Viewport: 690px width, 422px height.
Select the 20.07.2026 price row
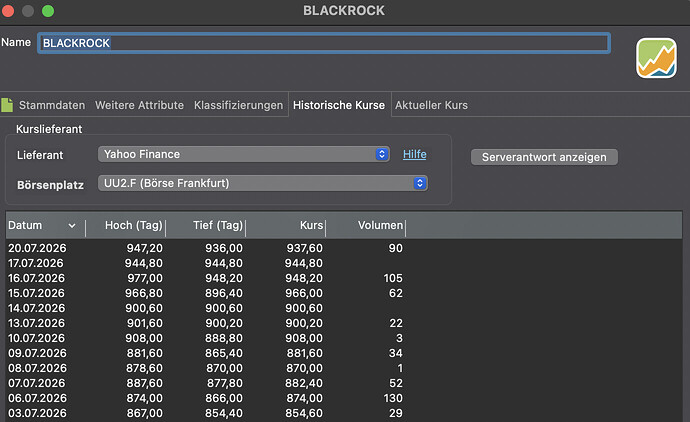point(344,248)
